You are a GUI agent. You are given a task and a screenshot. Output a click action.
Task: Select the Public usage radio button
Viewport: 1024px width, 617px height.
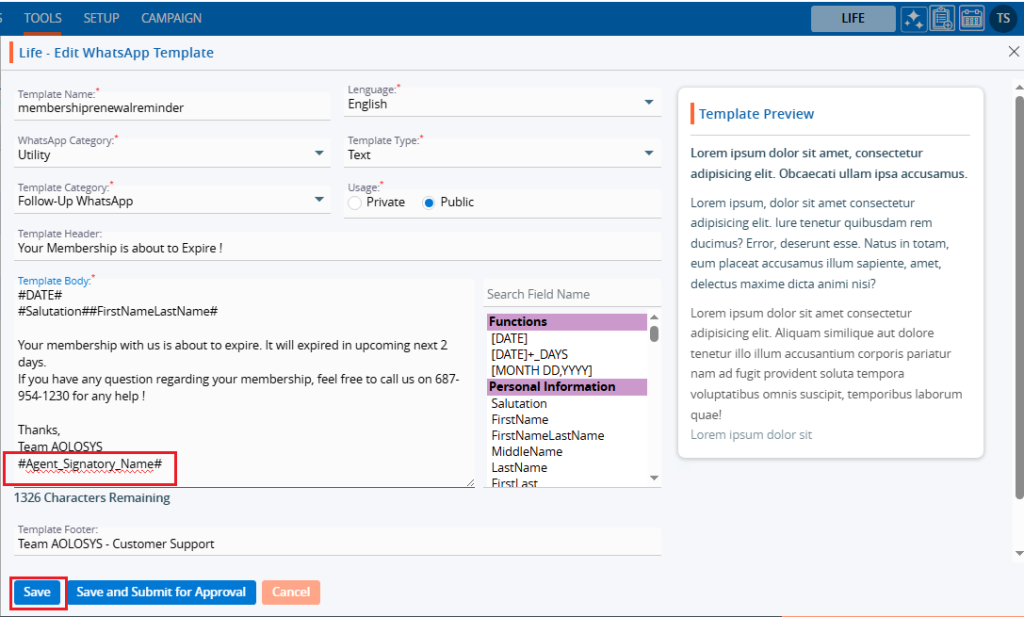429,202
